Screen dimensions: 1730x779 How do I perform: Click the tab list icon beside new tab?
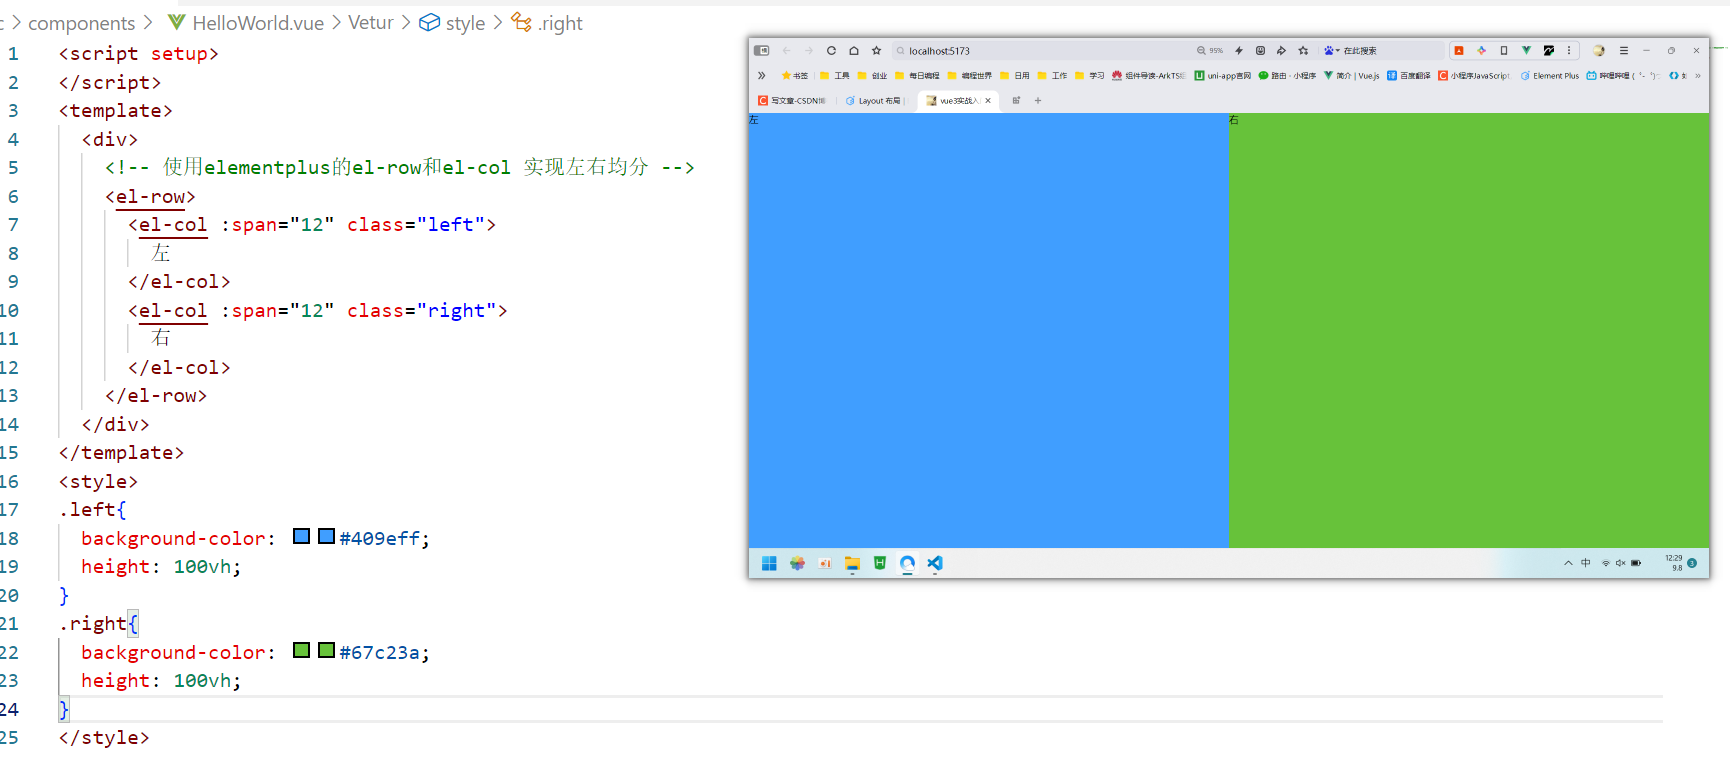tap(1016, 100)
